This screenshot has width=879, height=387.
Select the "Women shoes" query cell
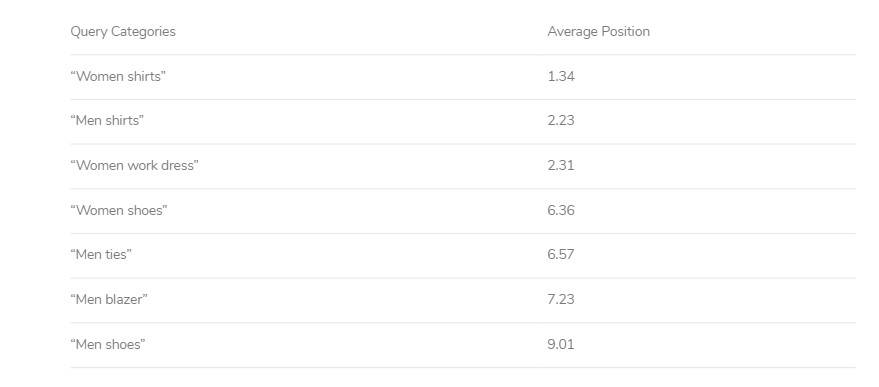click(119, 210)
